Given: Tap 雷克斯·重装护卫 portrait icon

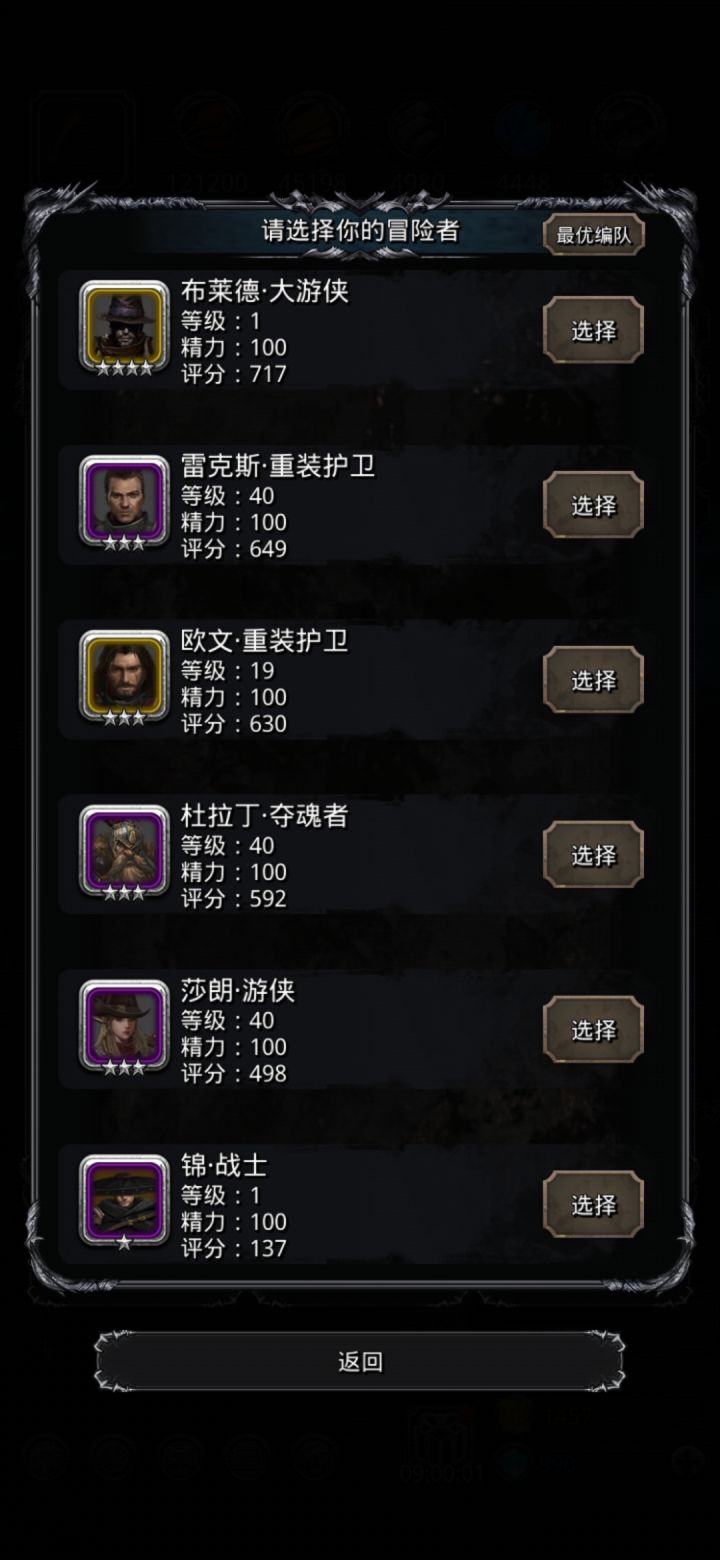Looking at the screenshot, I should pos(125,500).
